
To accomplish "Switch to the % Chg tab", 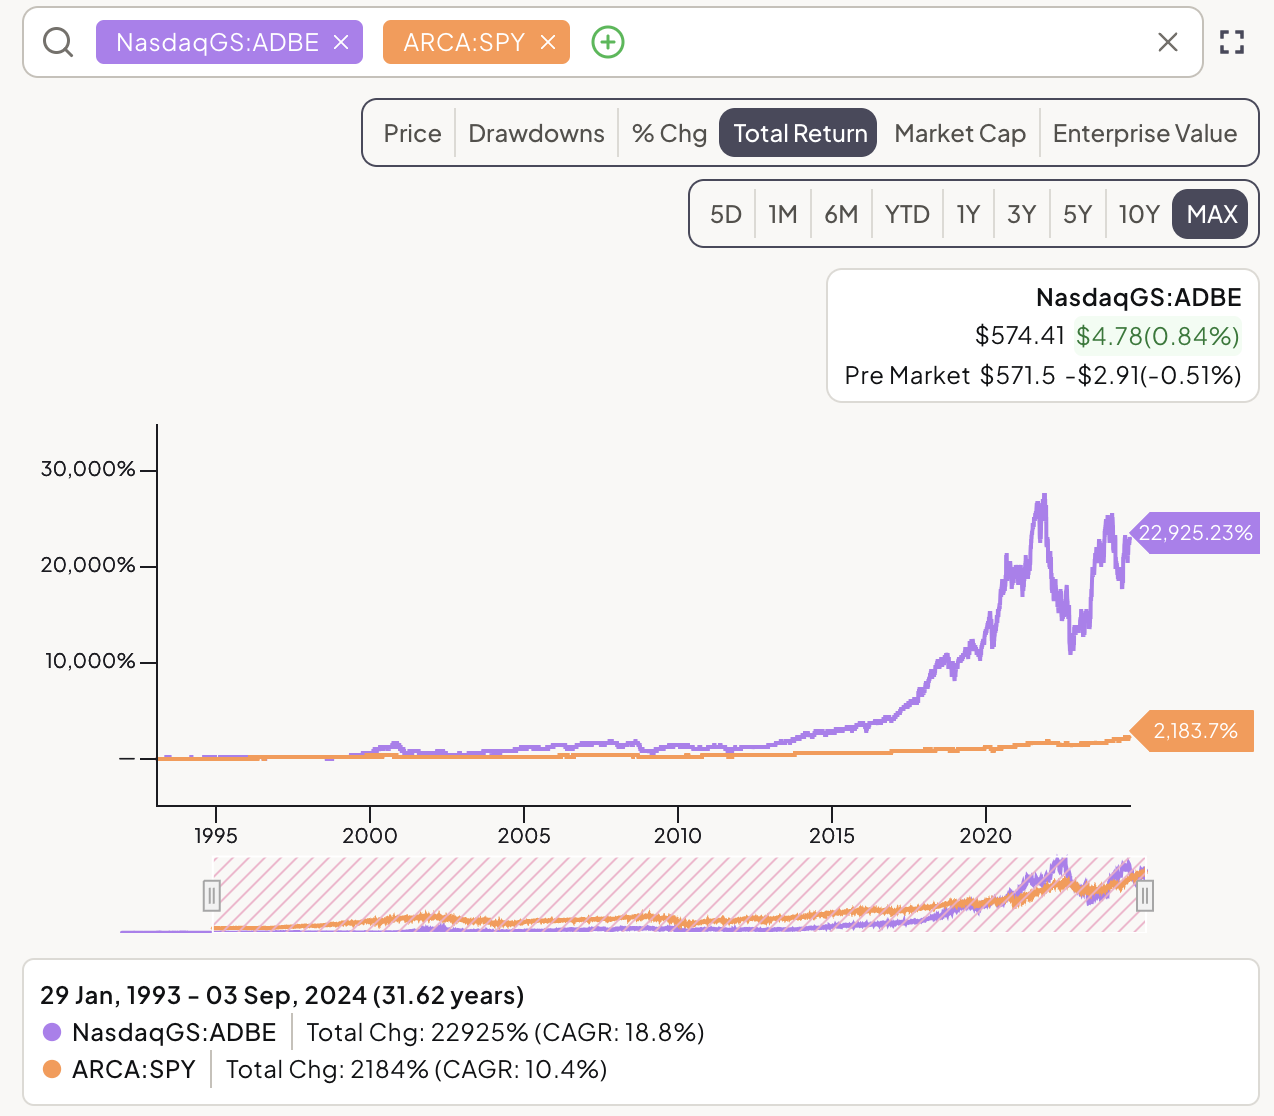I will click(x=669, y=133).
